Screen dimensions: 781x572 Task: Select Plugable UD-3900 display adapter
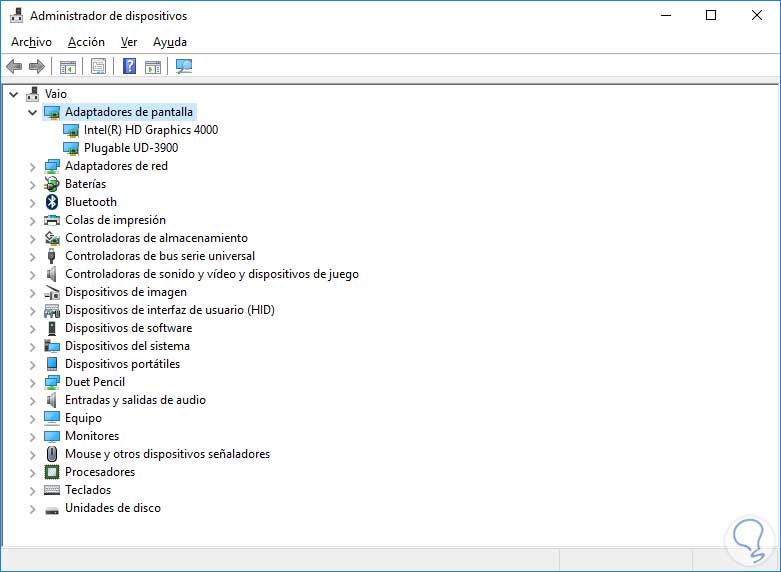131,148
